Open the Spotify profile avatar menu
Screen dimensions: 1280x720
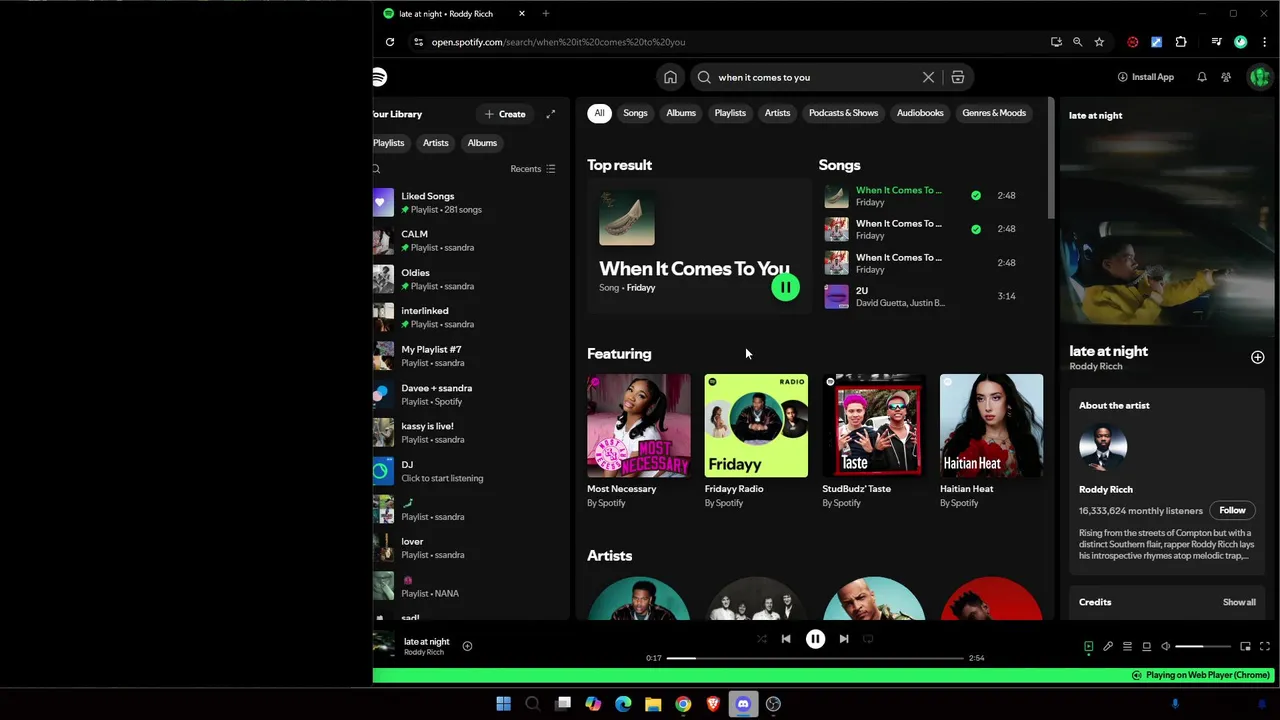[1259, 77]
